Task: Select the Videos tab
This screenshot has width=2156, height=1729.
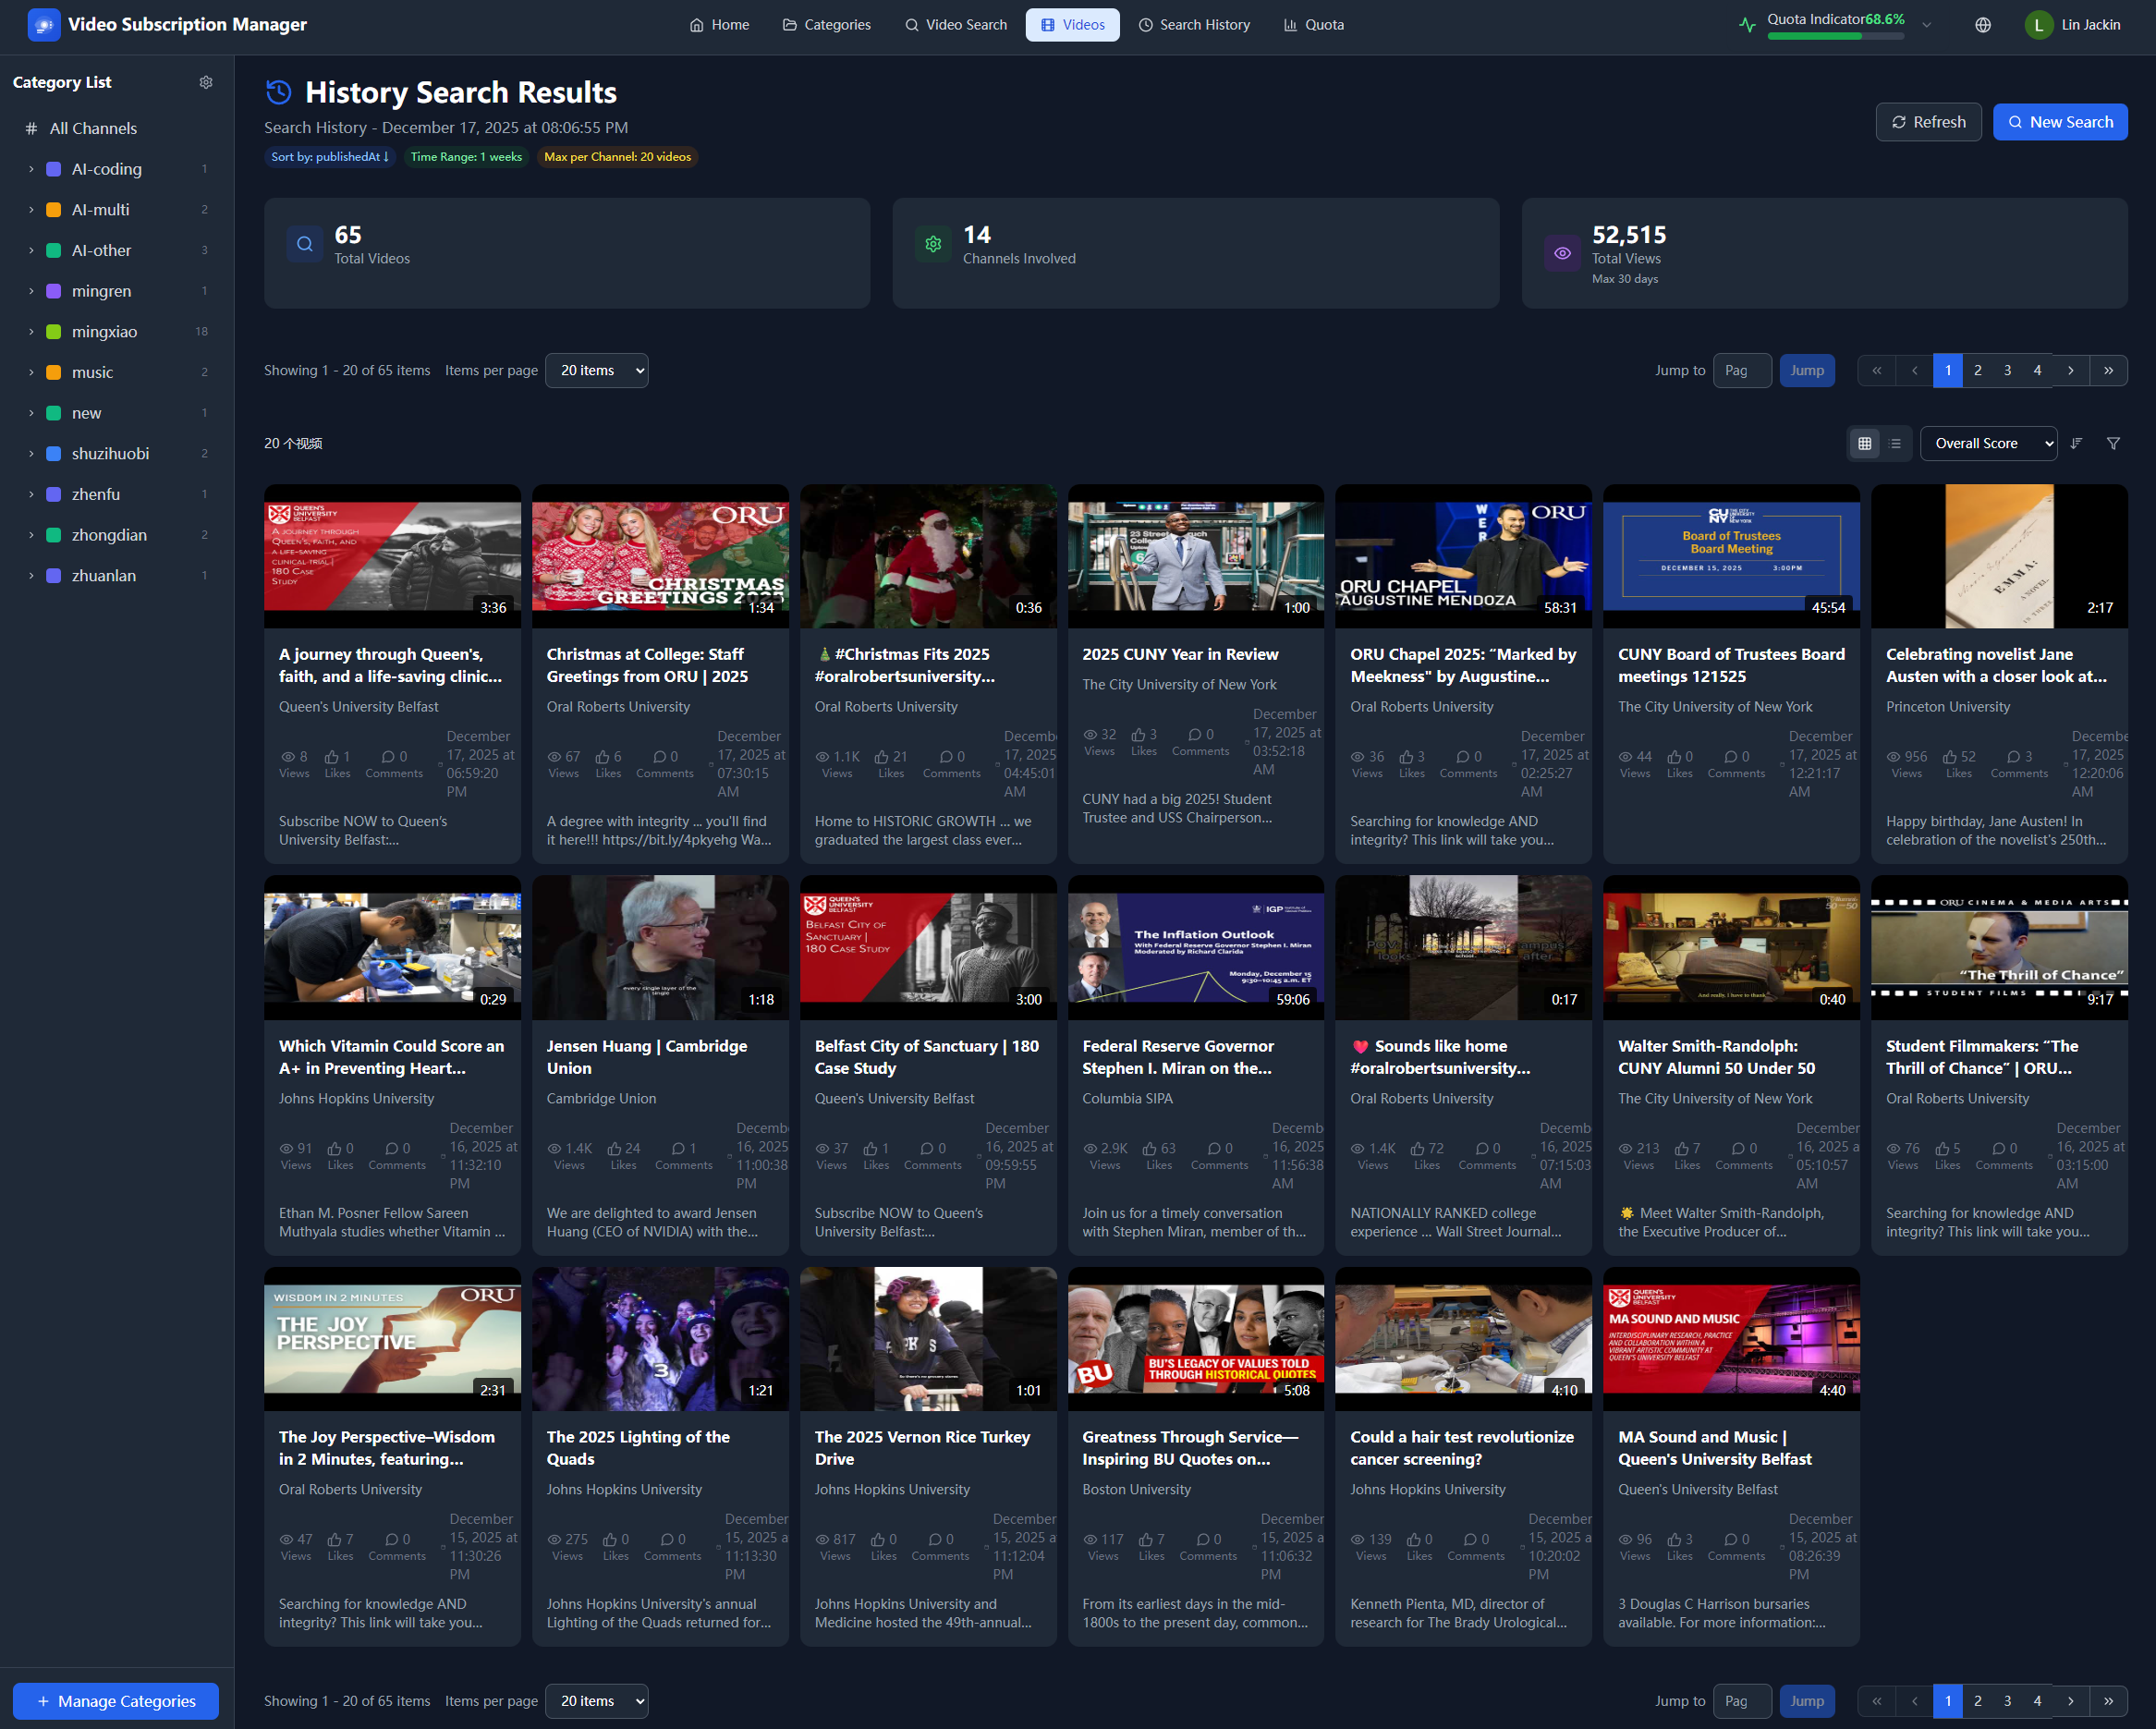Action: pyautogui.click(x=1073, y=25)
